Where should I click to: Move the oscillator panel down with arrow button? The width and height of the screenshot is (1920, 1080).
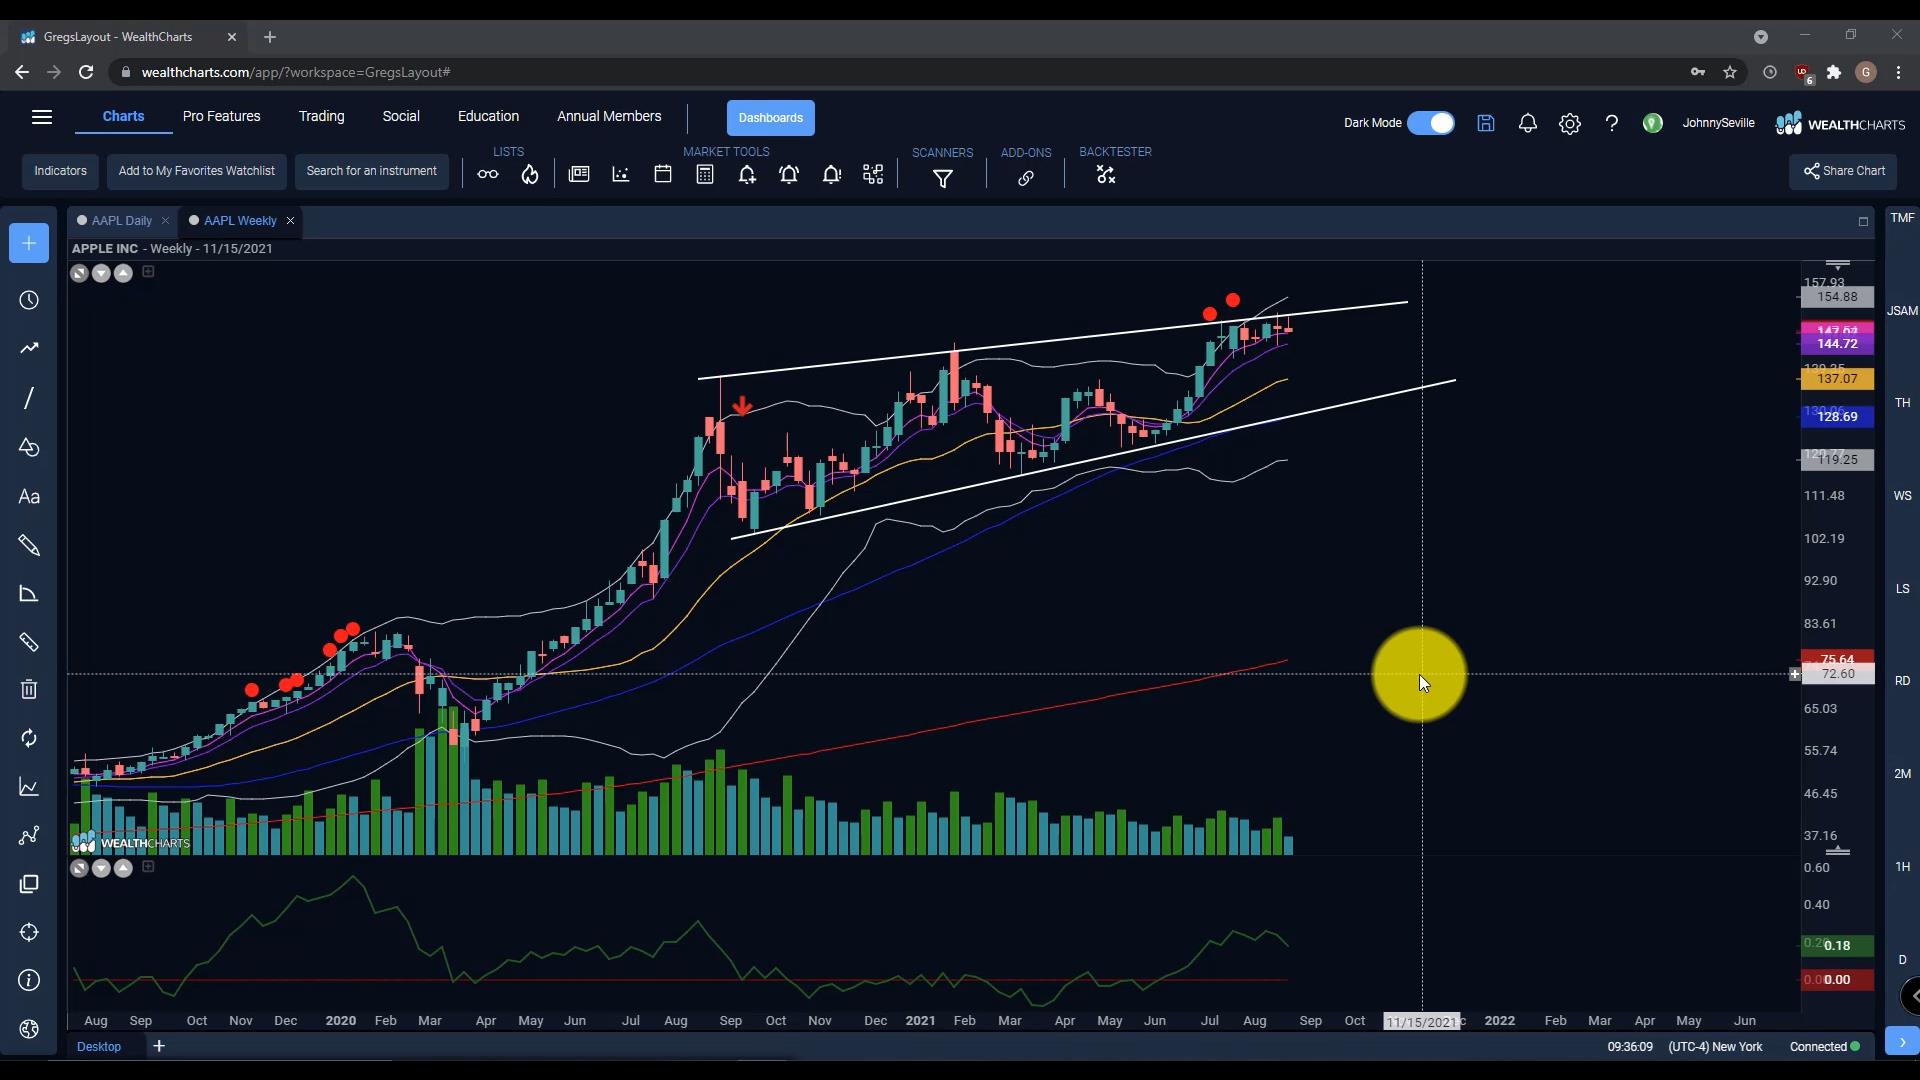(101, 868)
